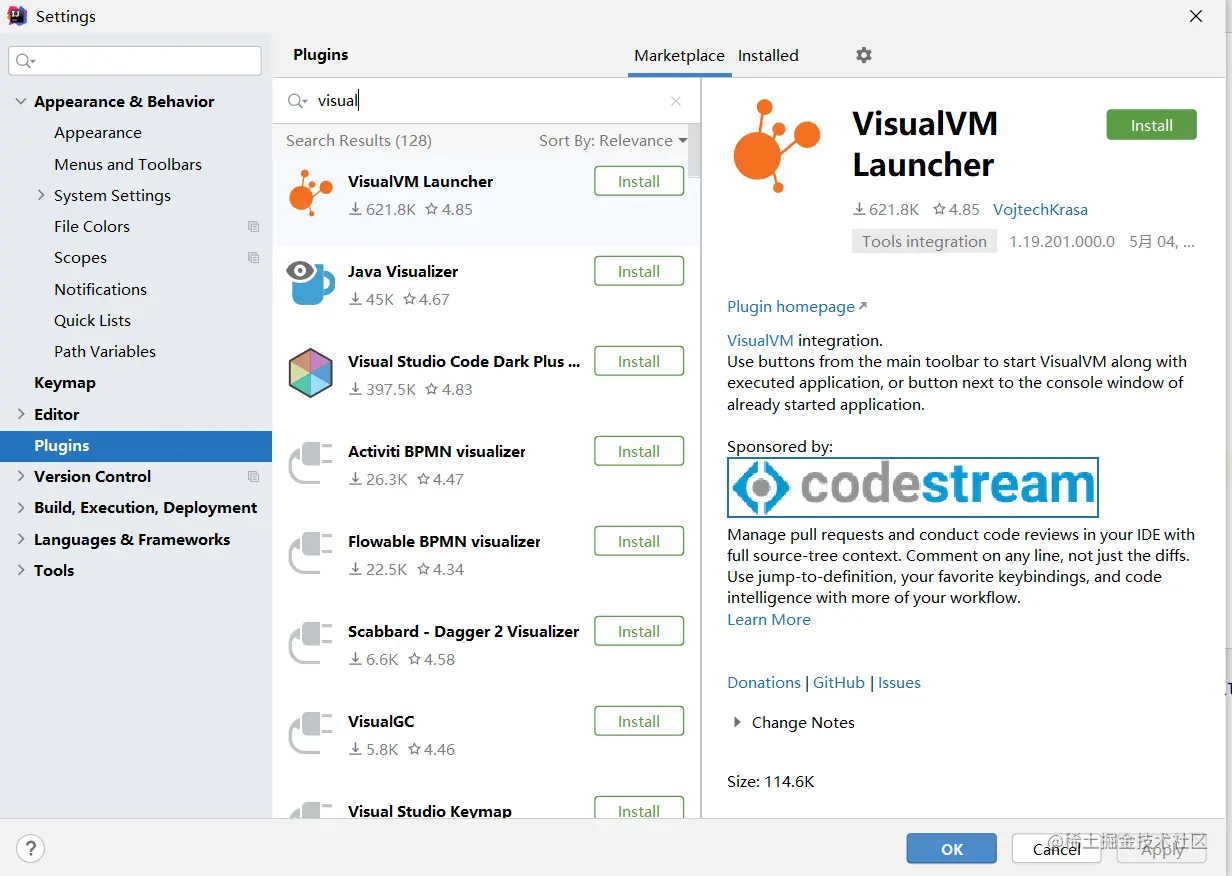Image resolution: width=1232 pixels, height=876 pixels.
Task: Open the Sort By: Relevance dropdown
Action: pos(613,141)
